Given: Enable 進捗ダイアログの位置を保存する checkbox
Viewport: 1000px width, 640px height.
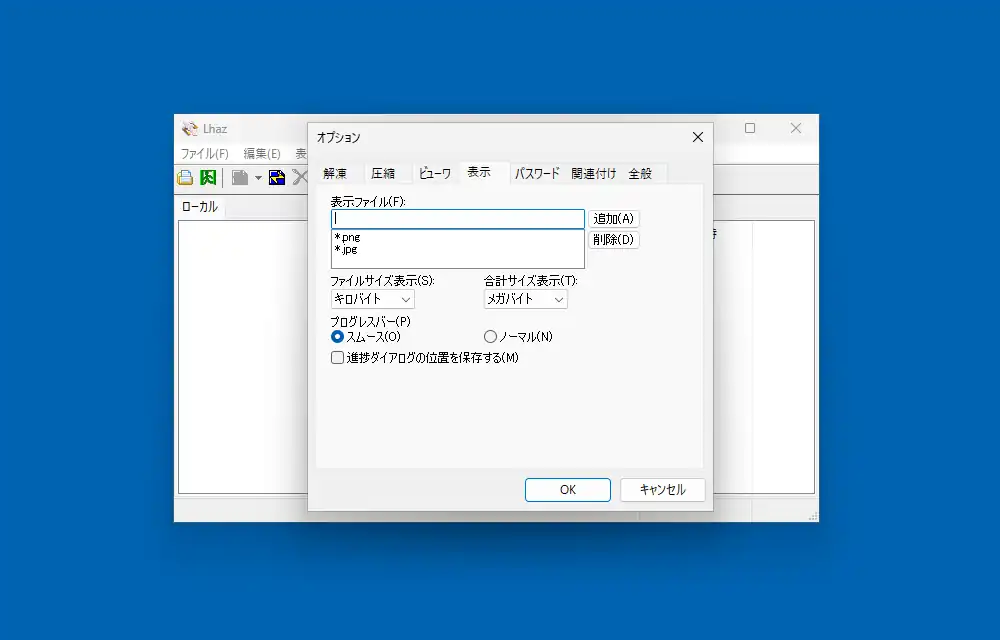Looking at the screenshot, I should tap(338, 357).
